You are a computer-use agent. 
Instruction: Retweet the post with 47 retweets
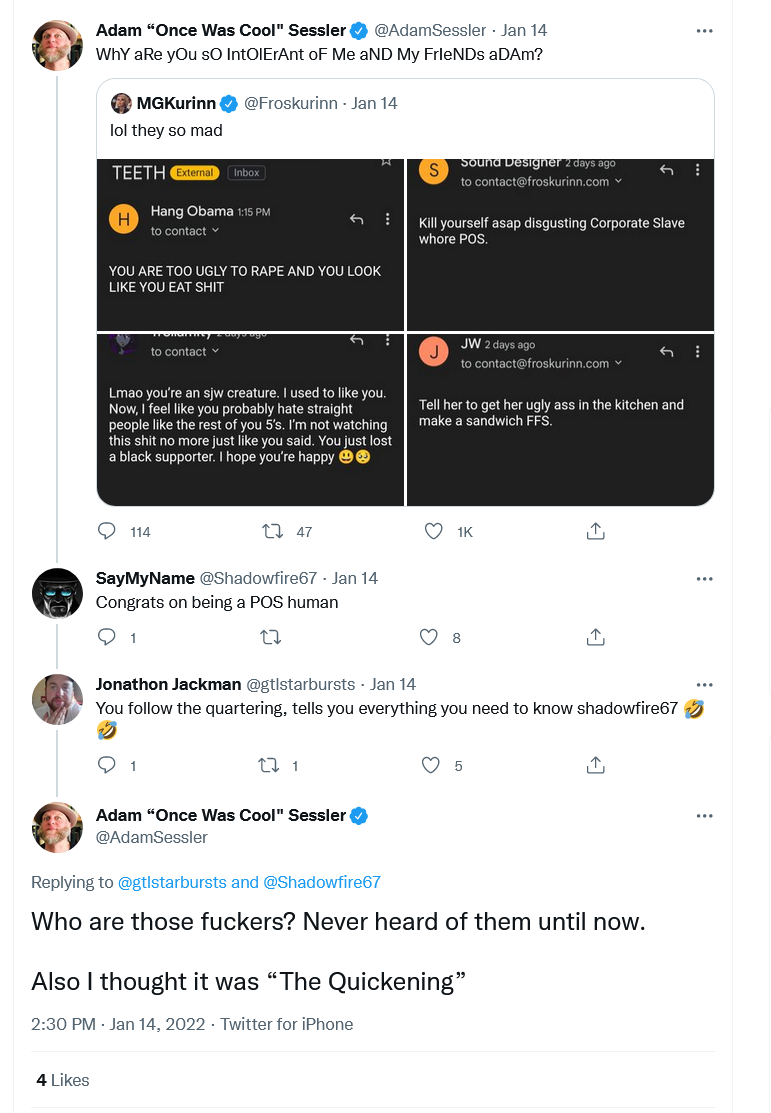[273, 531]
